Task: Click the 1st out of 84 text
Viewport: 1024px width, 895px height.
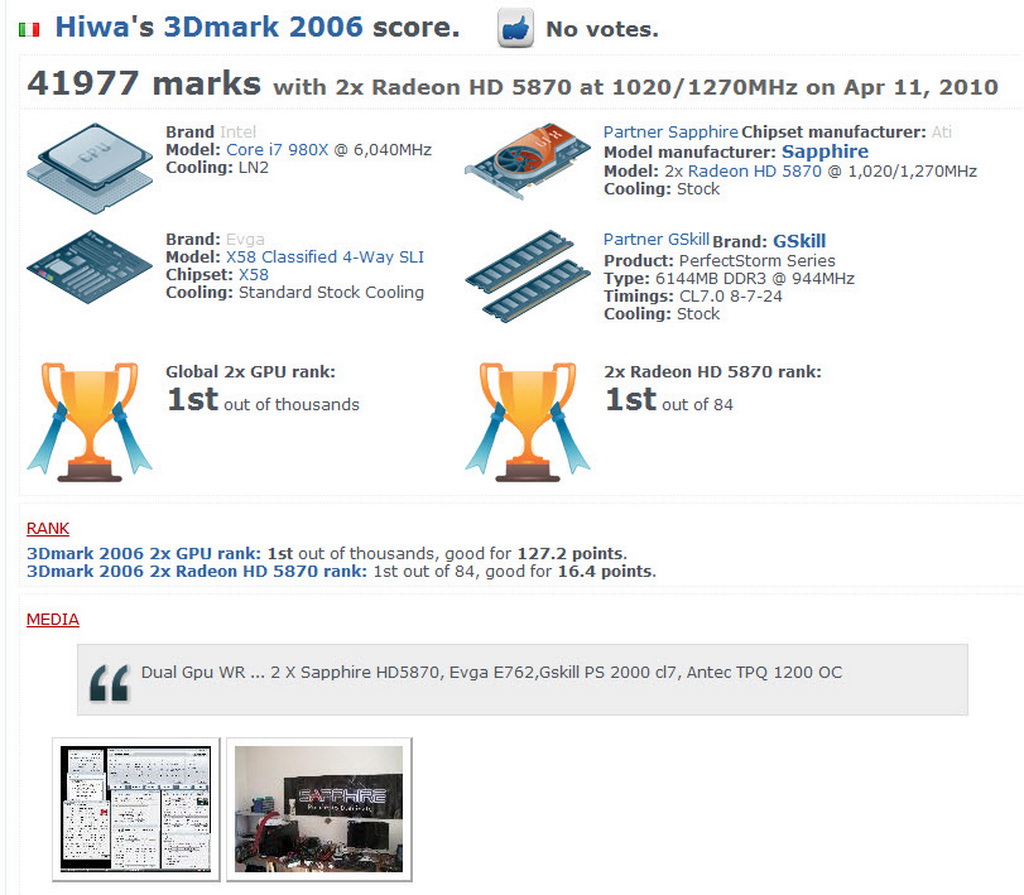Action: 669,400
